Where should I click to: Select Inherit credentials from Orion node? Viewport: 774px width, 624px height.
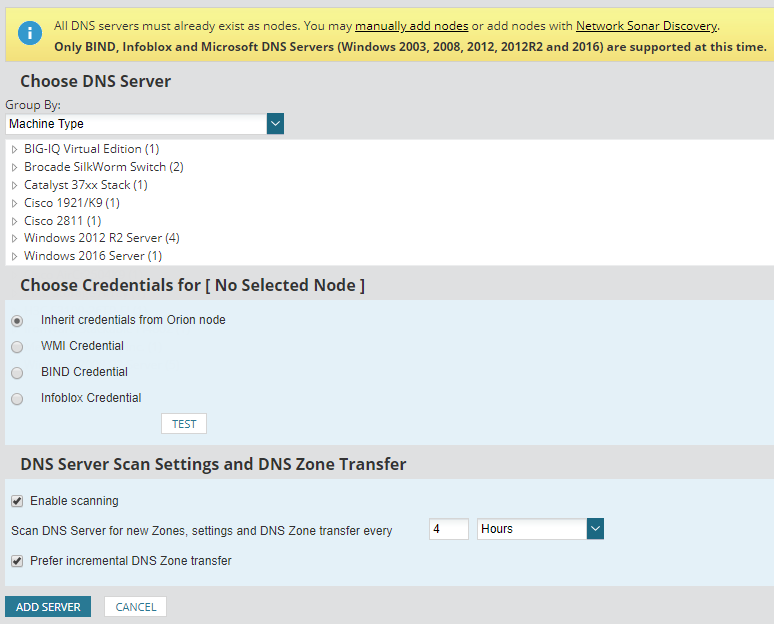point(17,321)
